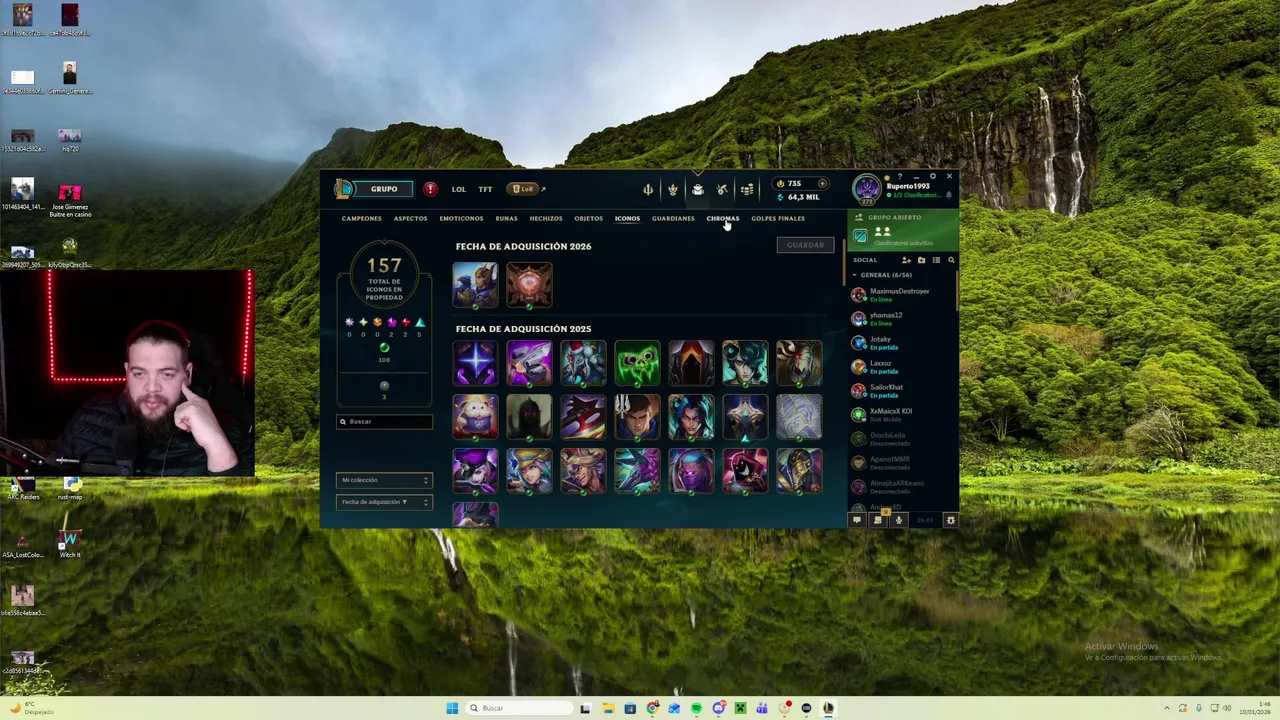Open chat with Jotaky

900,343
